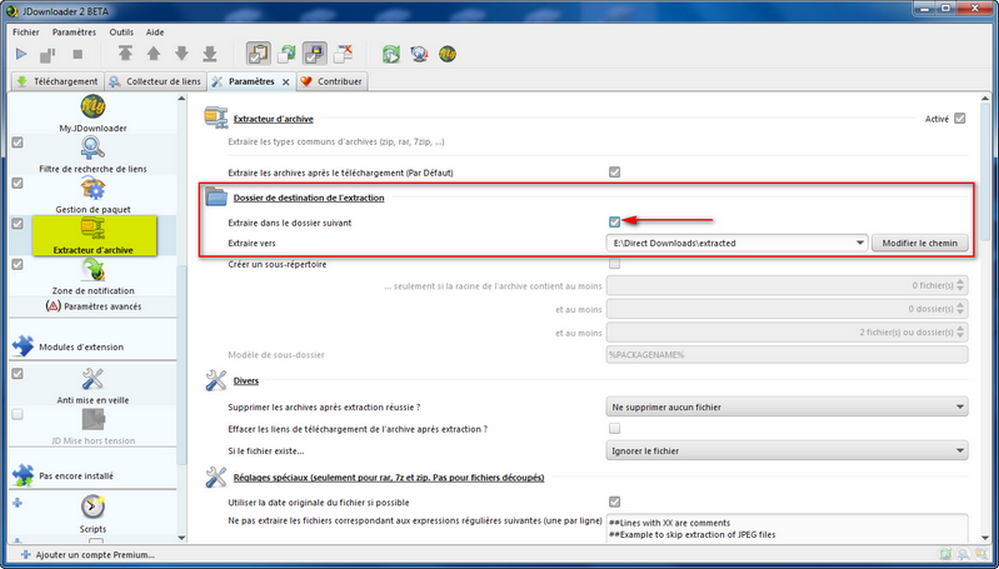Switch to the Collecteur de liens tab

coord(155,82)
